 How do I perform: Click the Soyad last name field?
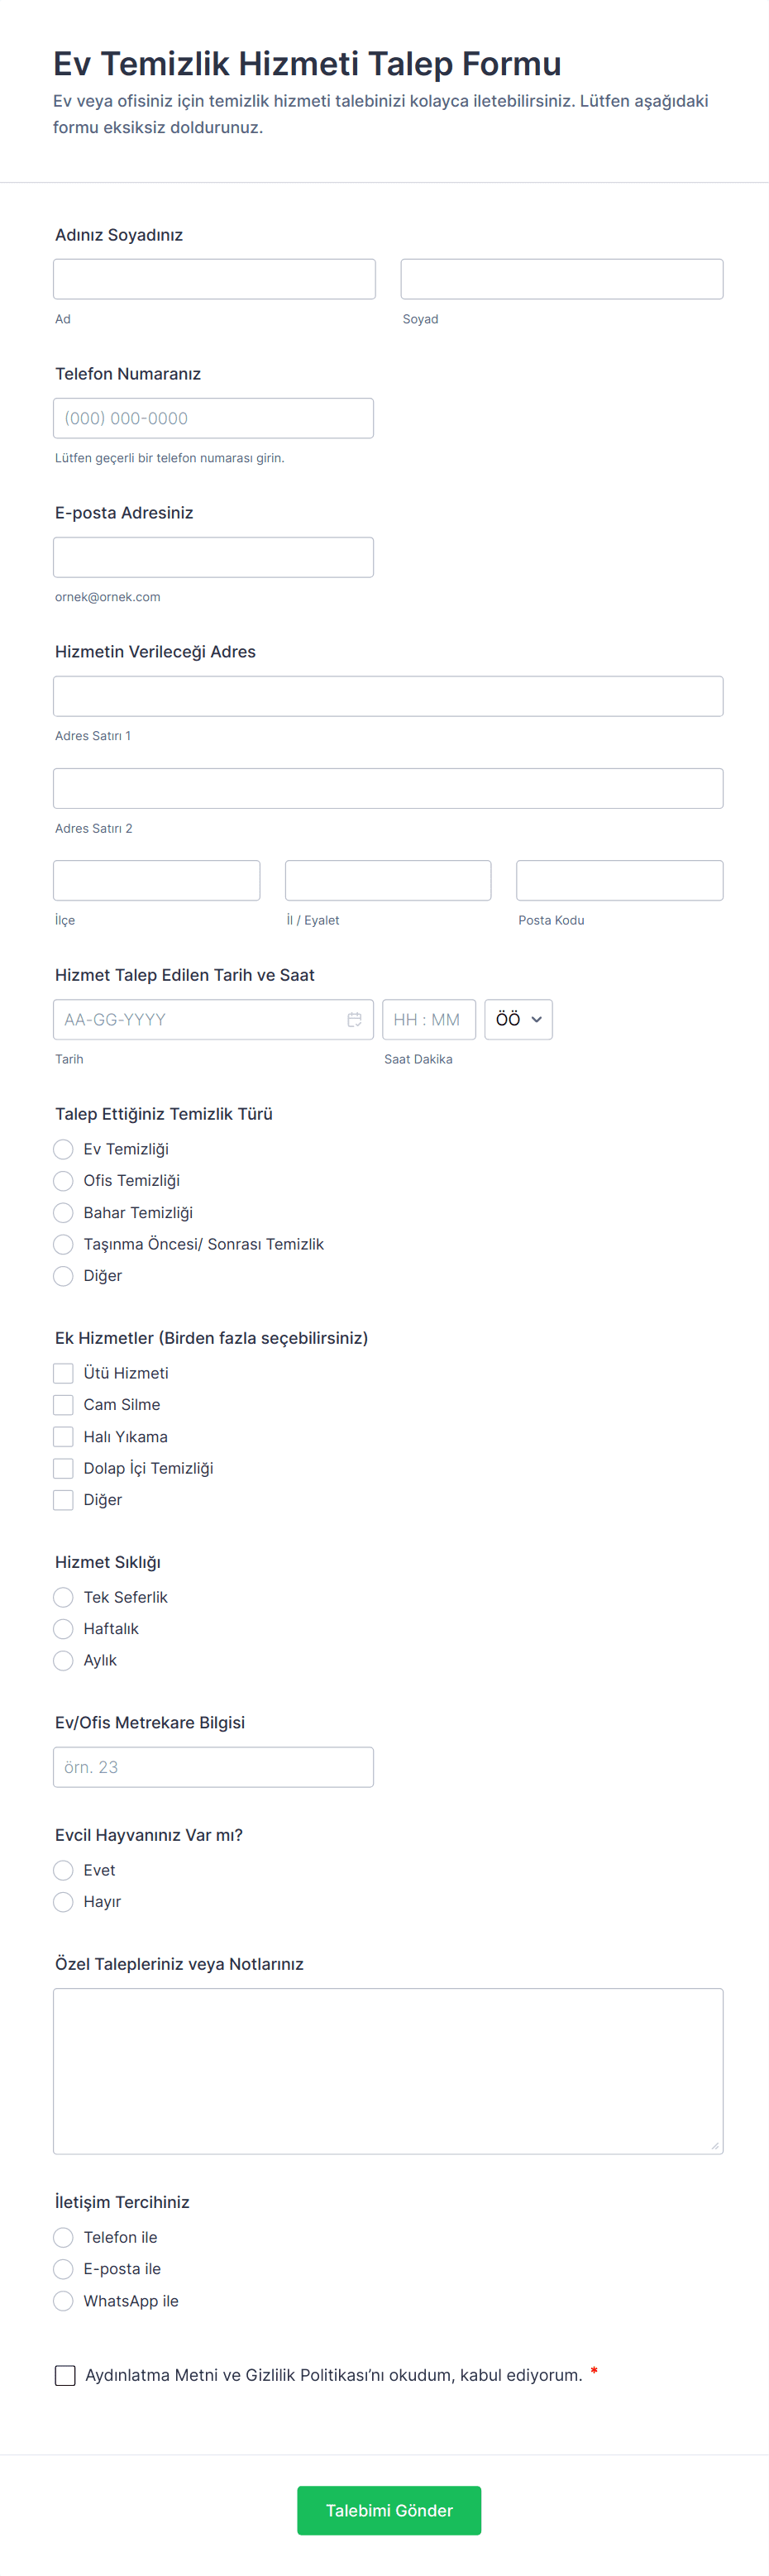coord(561,279)
